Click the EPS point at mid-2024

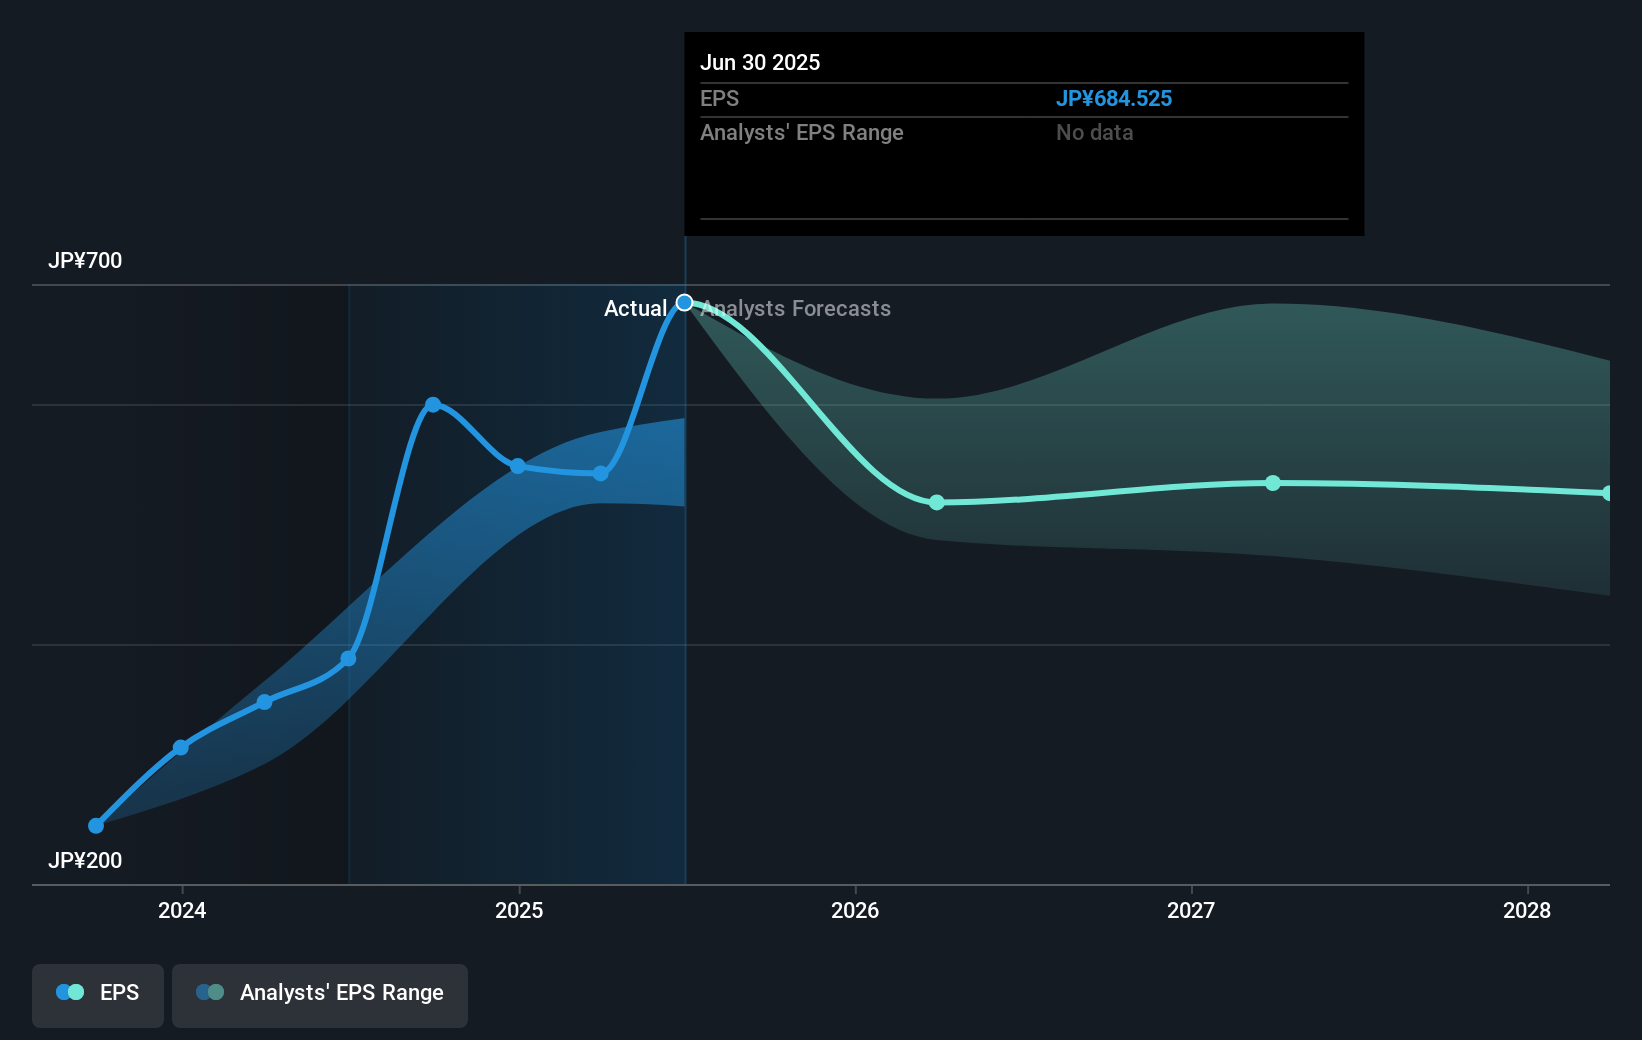coord(349,659)
